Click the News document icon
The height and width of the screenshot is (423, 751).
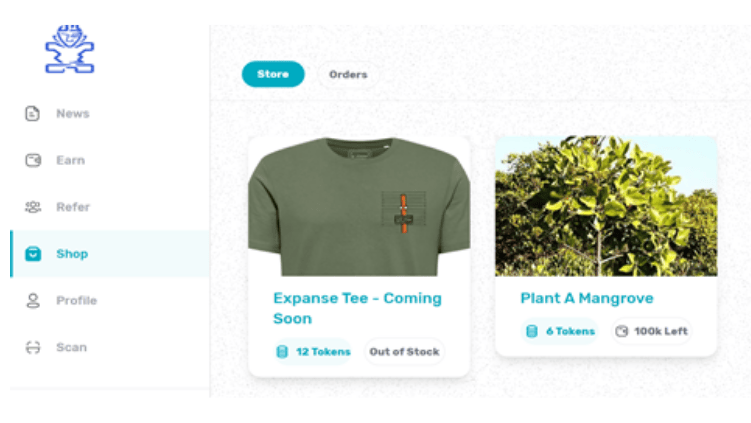[x=33, y=114]
